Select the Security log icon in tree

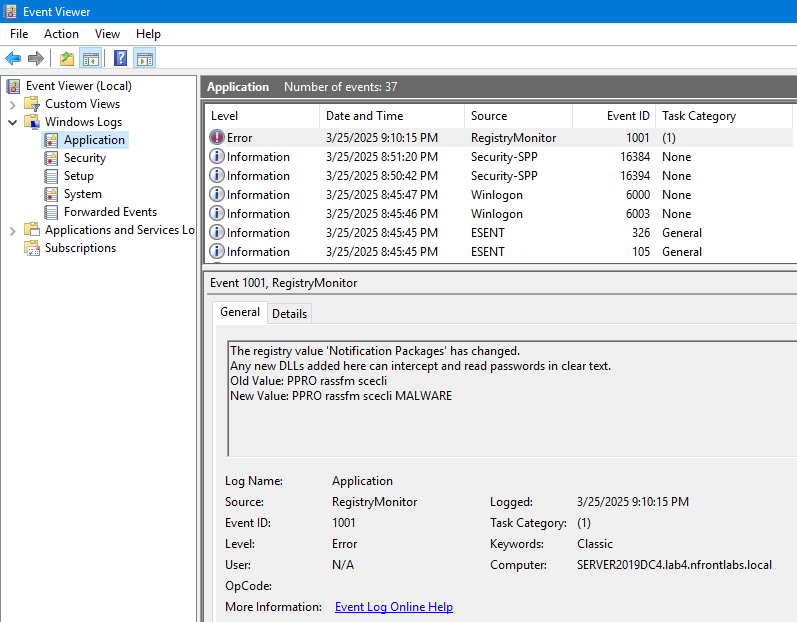pos(52,158)
